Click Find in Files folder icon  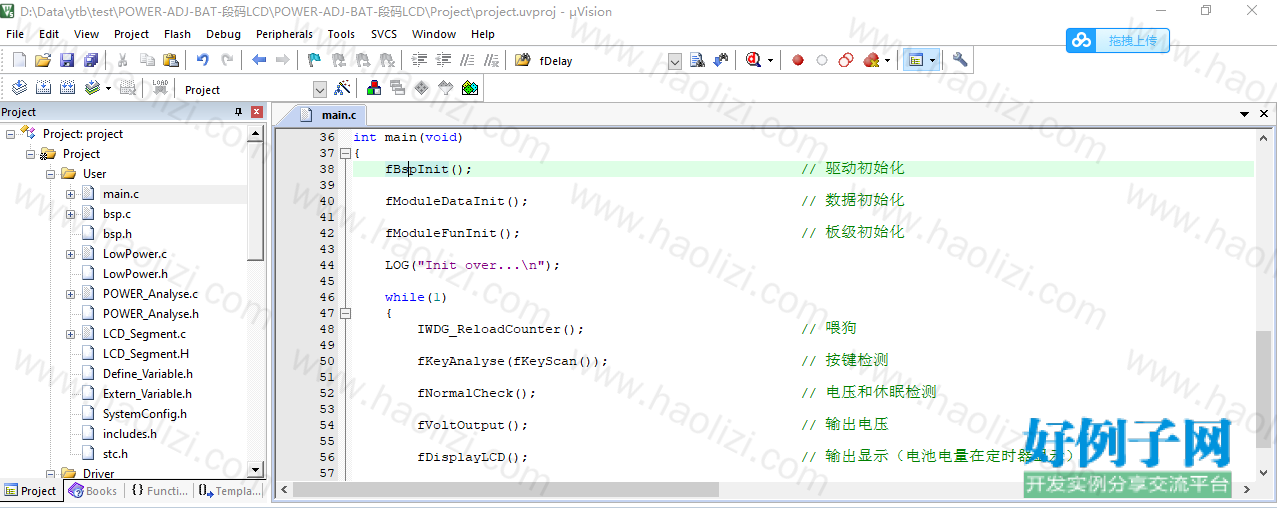tap(522, 60)
